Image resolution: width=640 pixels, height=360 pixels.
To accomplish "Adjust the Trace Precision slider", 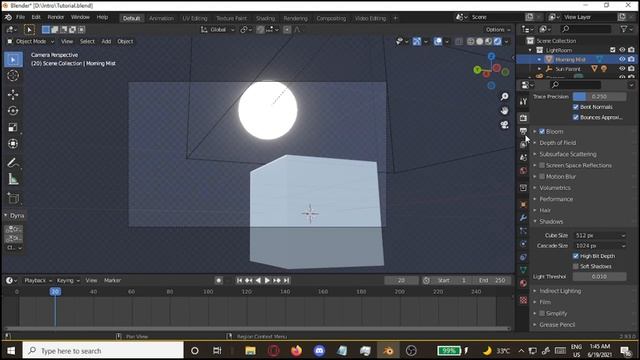I will 600,97.
